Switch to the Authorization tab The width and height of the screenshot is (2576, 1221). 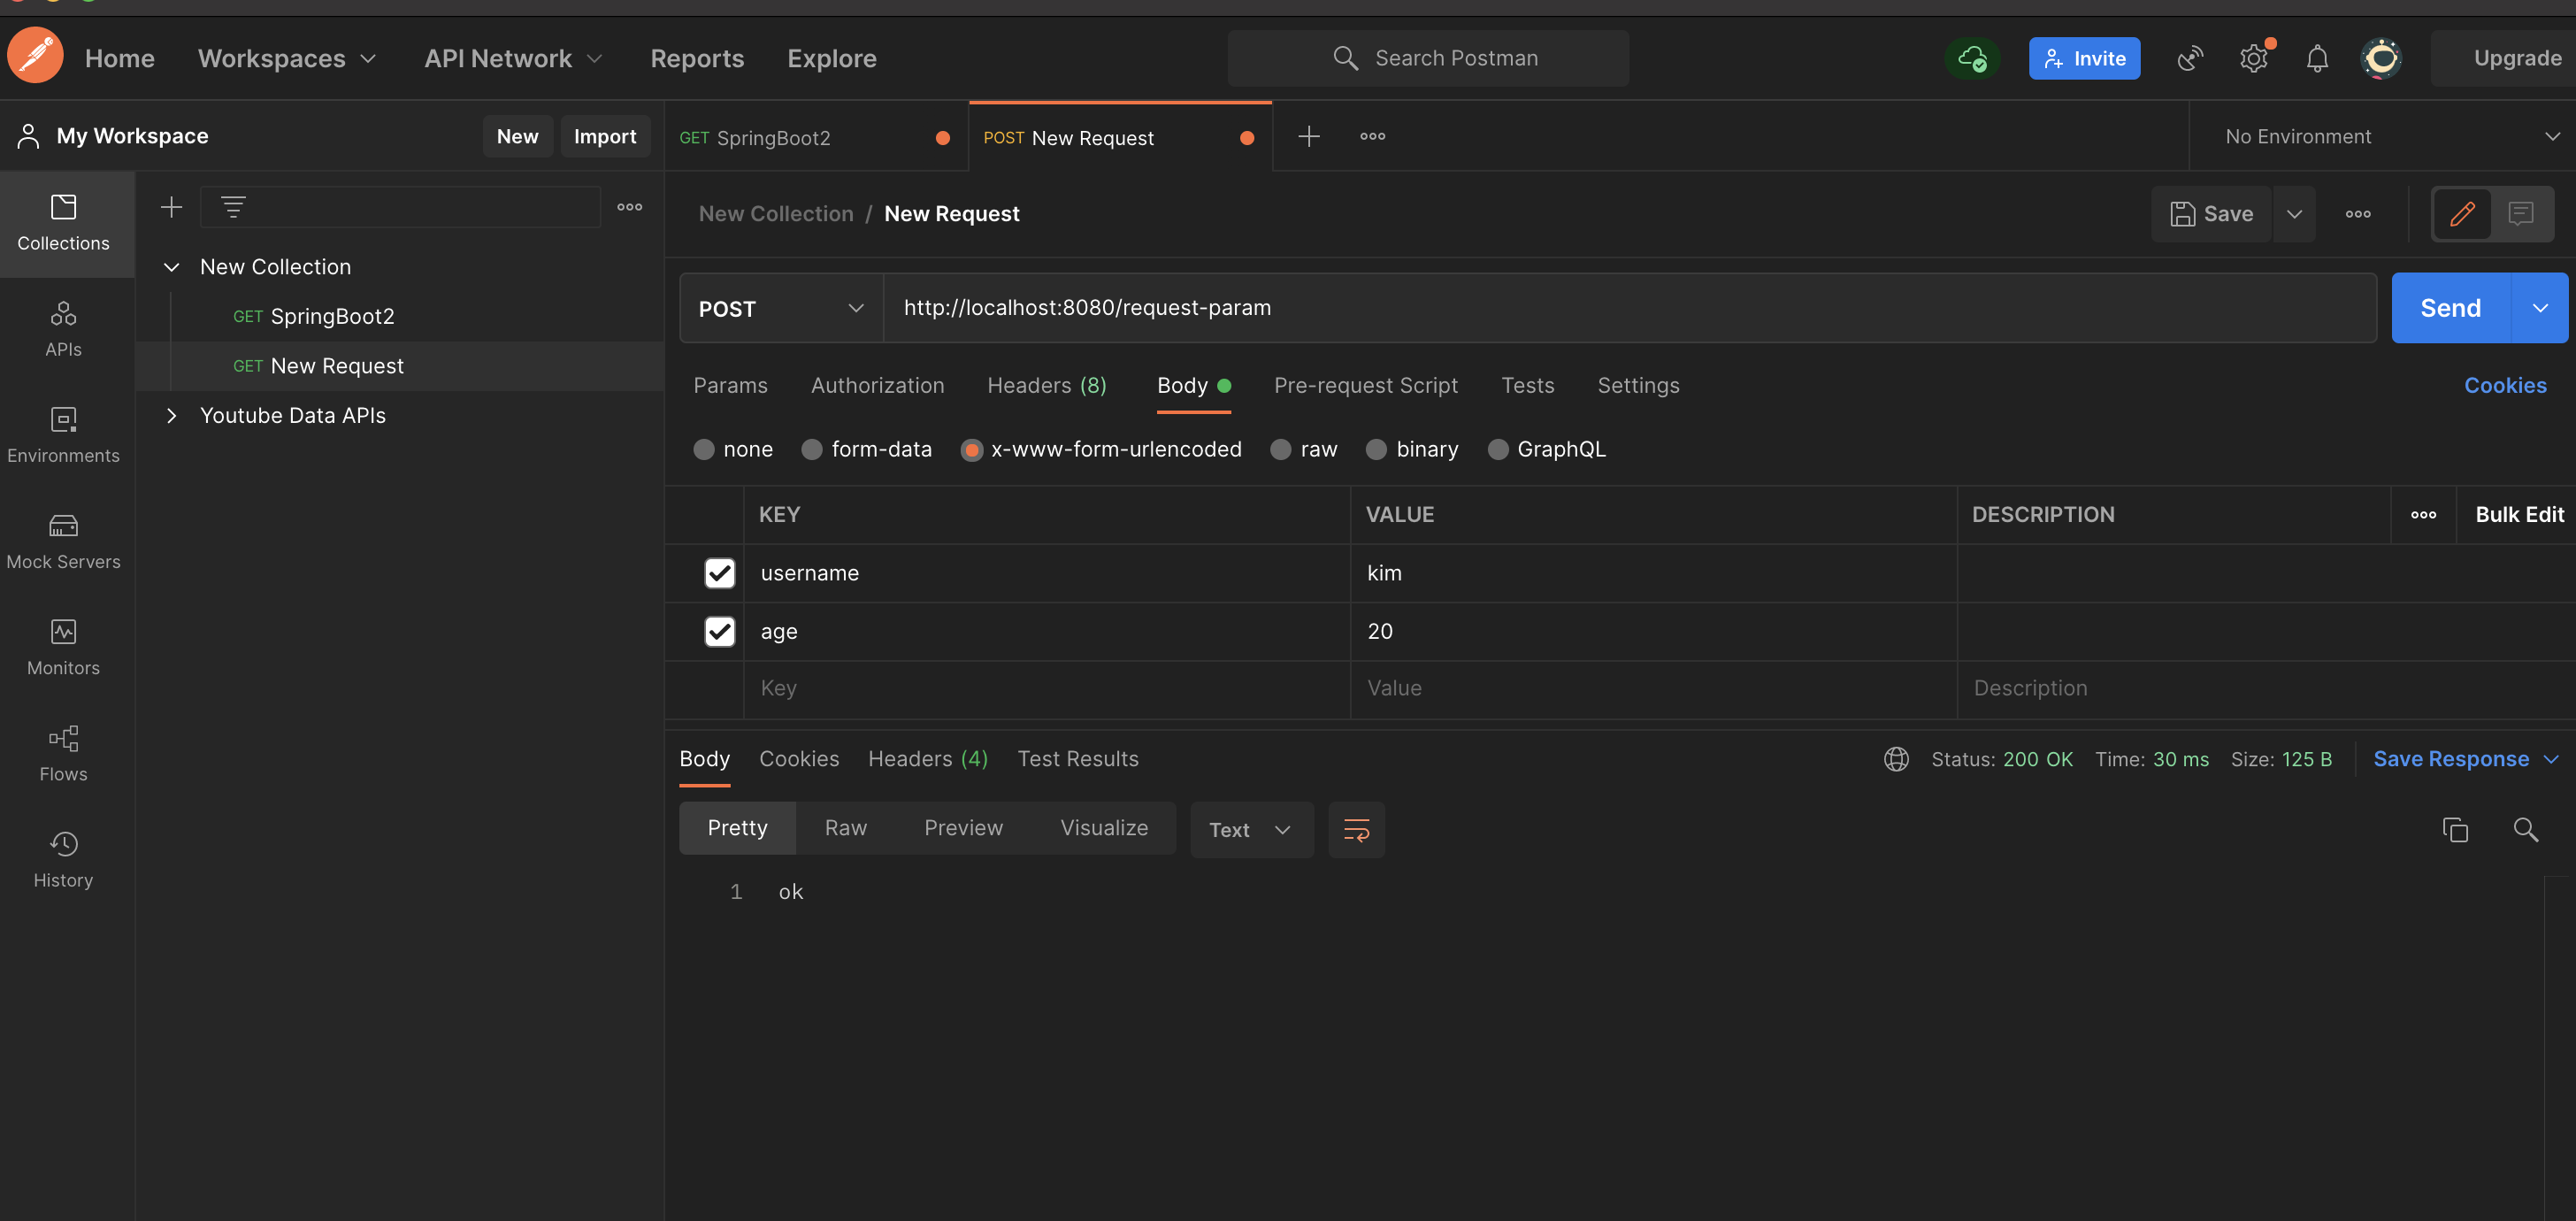877,385
